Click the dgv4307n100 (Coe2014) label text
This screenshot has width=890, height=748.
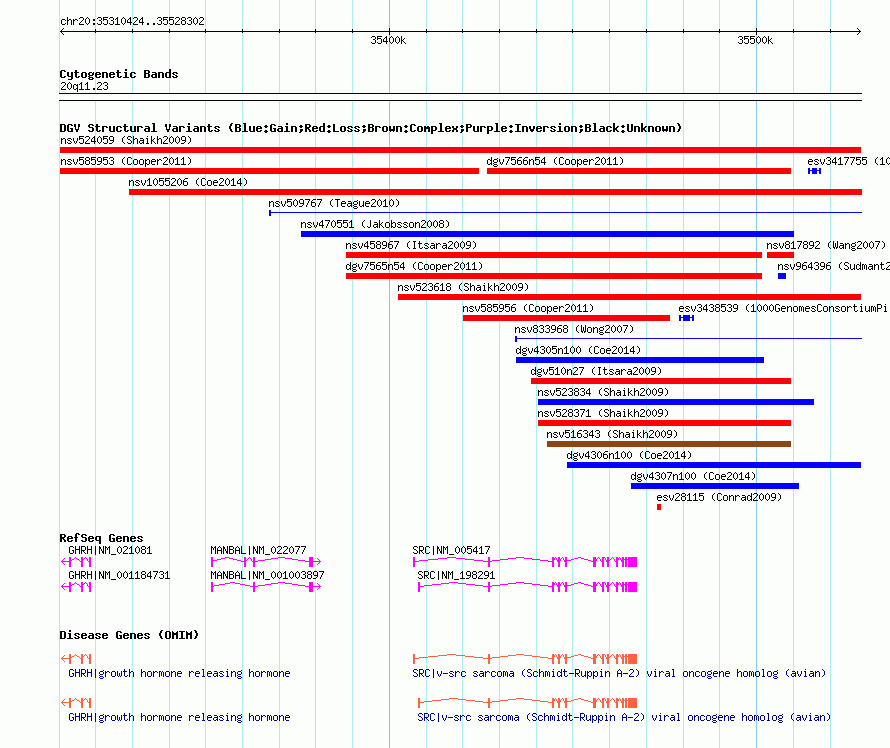[x=693, y=476]
